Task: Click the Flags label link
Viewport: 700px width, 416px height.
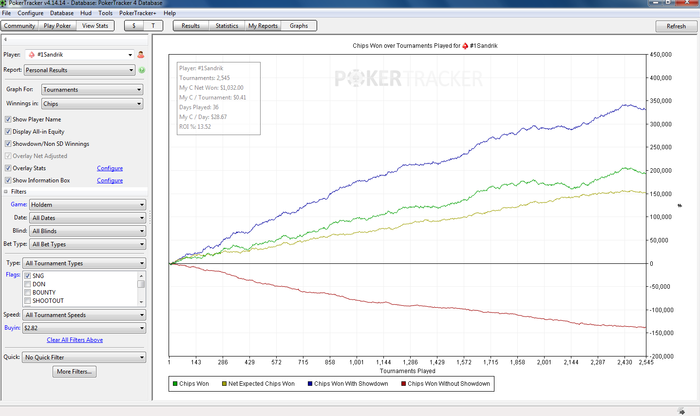Action: pyautogui.click(x=12, y=275)
